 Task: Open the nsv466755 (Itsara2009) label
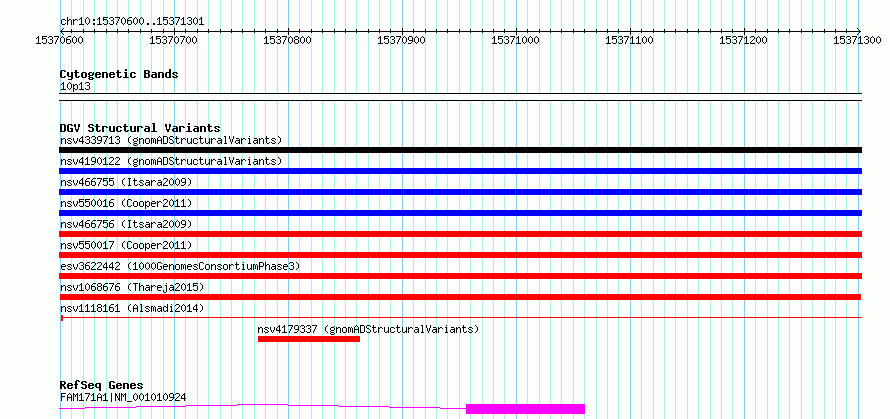pos(126,182)
